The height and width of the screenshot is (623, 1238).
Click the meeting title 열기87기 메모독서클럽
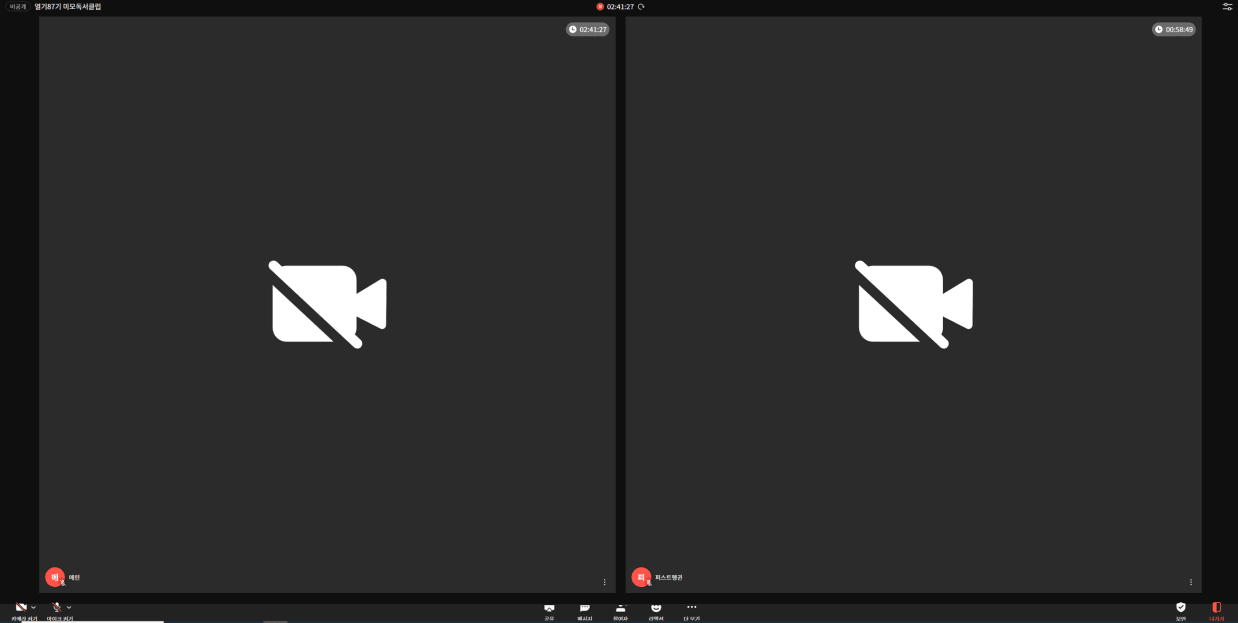pyautogui.click(x=68, y=6)
